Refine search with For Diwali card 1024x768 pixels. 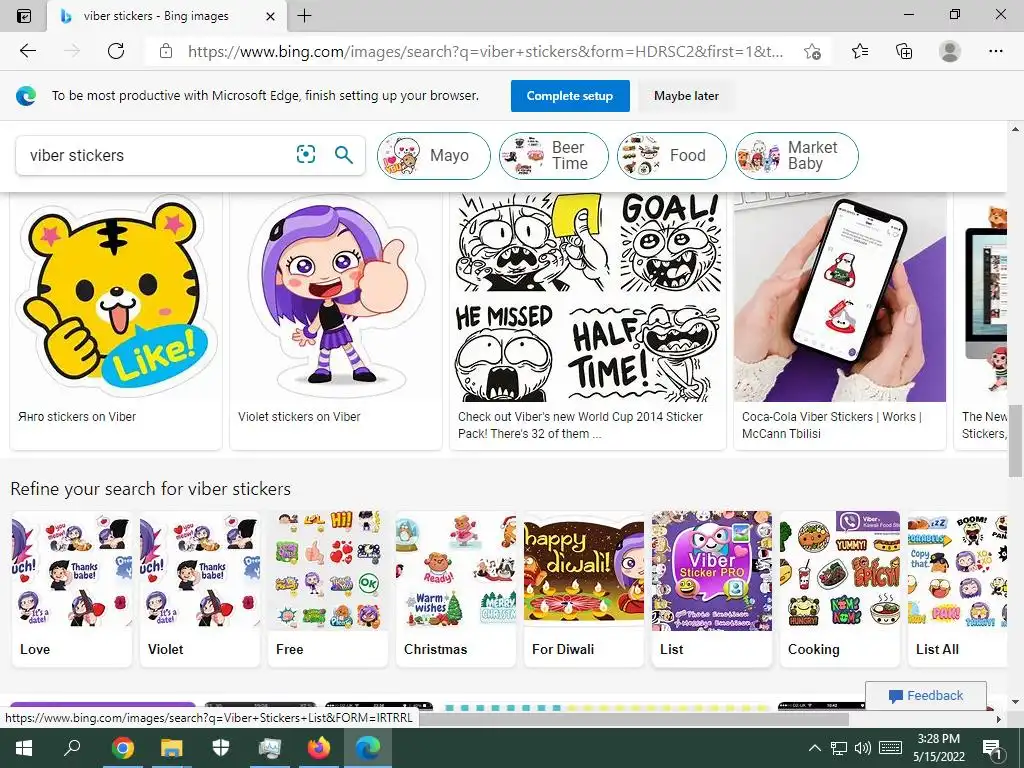(x=584, y=588)
